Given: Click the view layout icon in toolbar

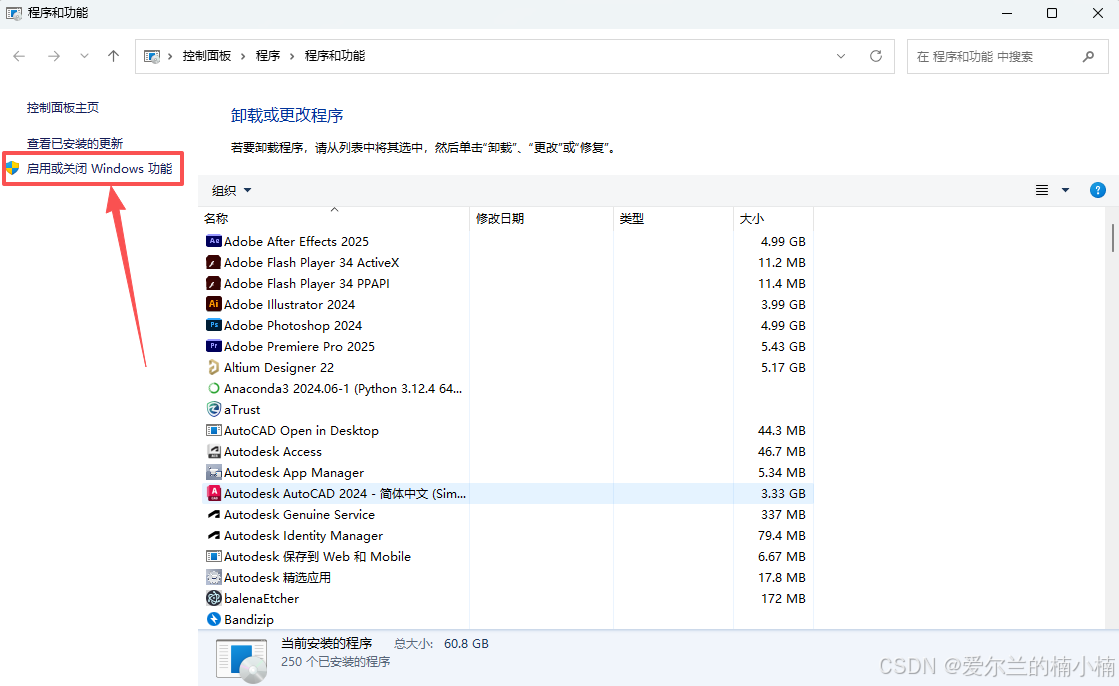Looking at the screenshot, I should tap(1042, 190).
